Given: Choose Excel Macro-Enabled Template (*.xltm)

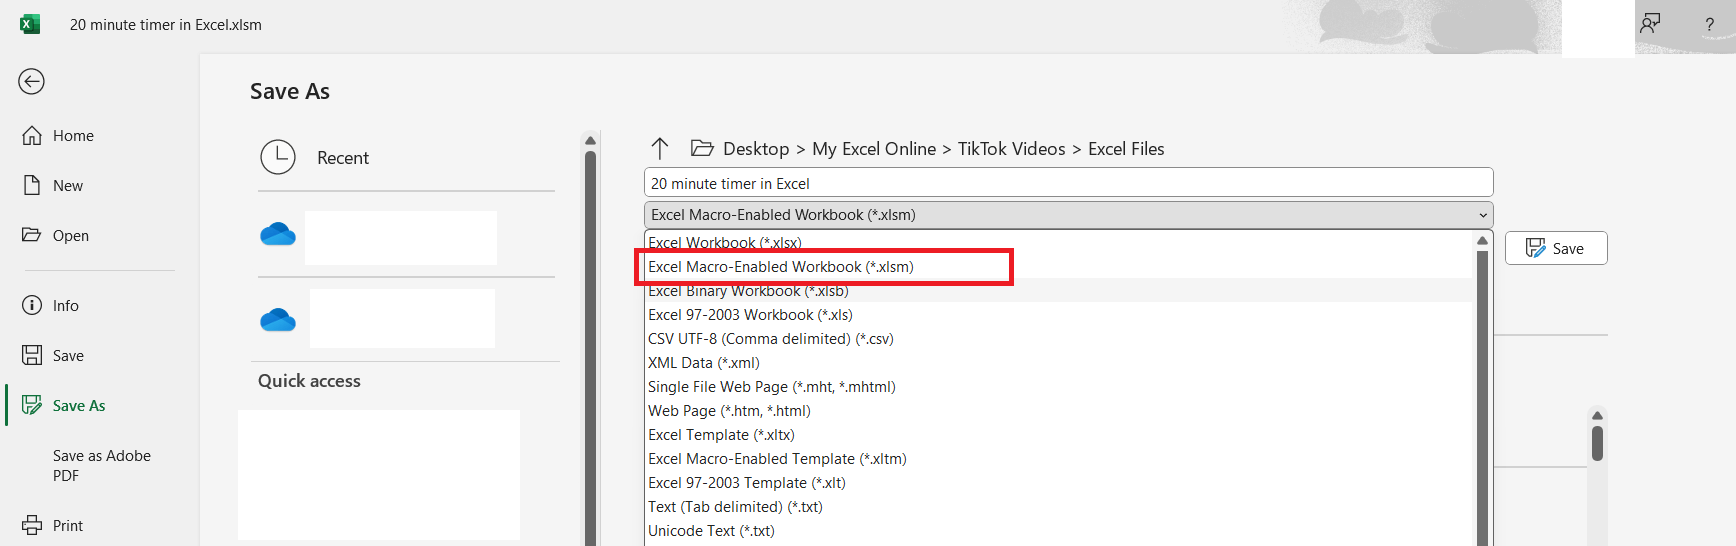Looking at the screenshot, I should click(1059, 459).
